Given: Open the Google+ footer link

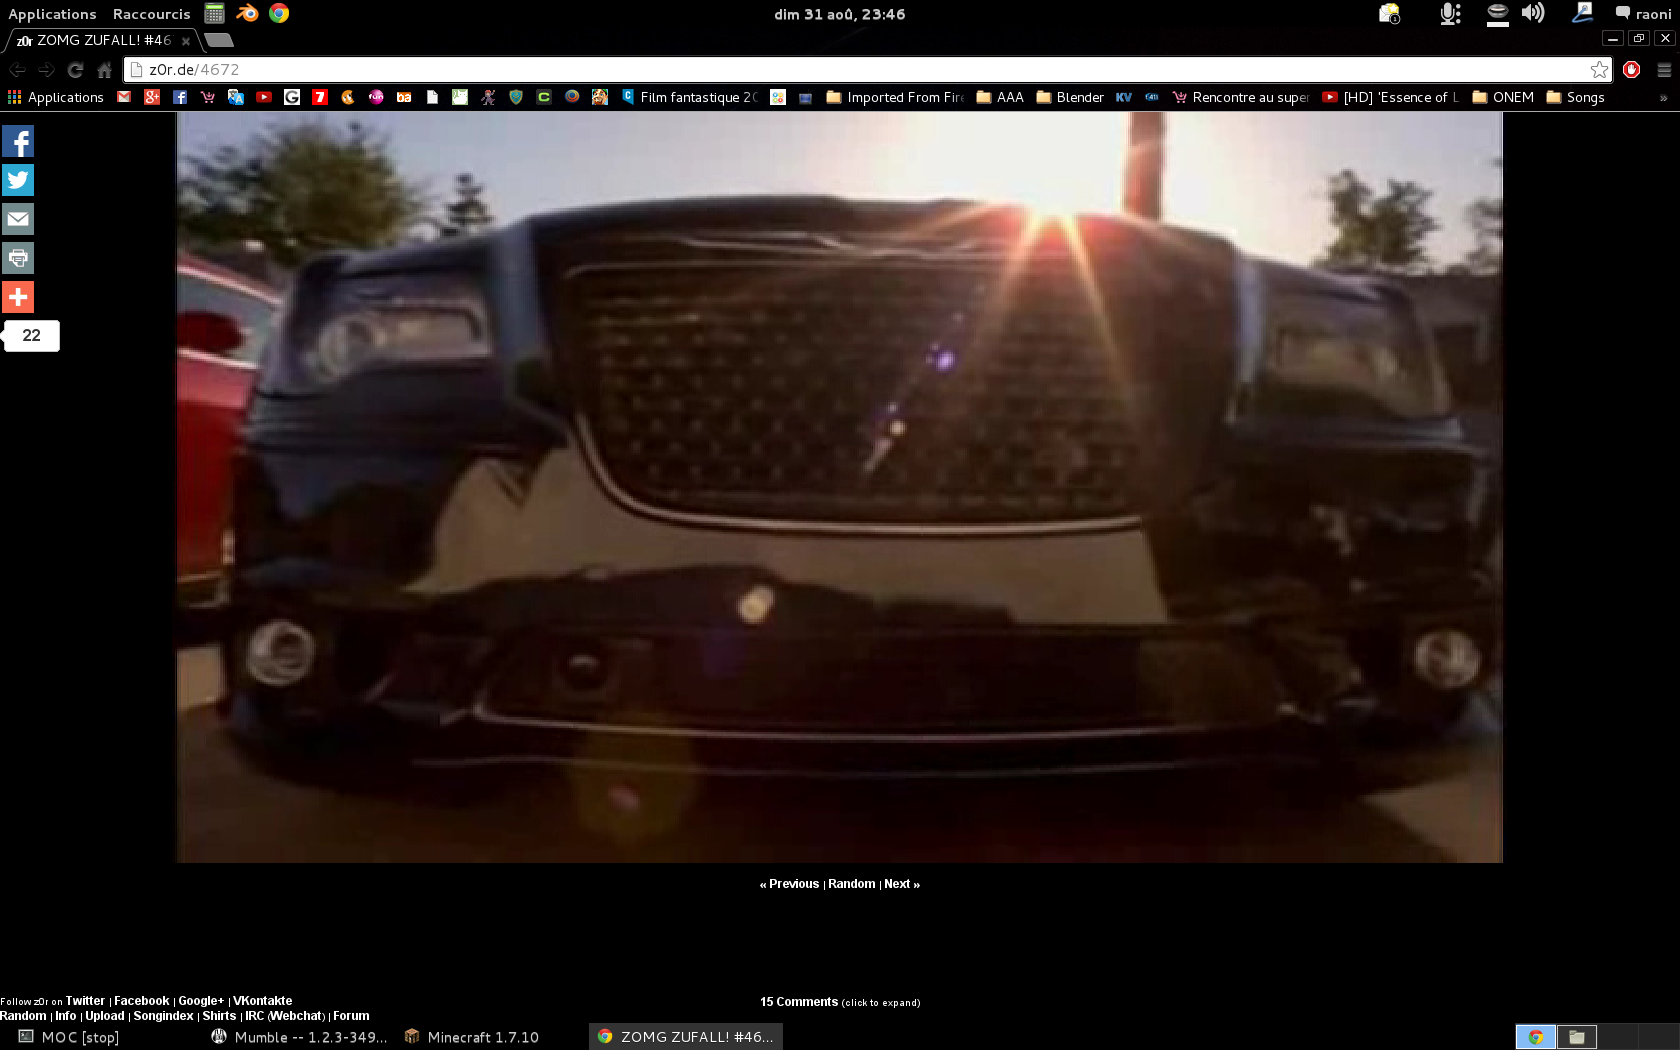Looking at the screenshot, I should tap(201, 1001).
